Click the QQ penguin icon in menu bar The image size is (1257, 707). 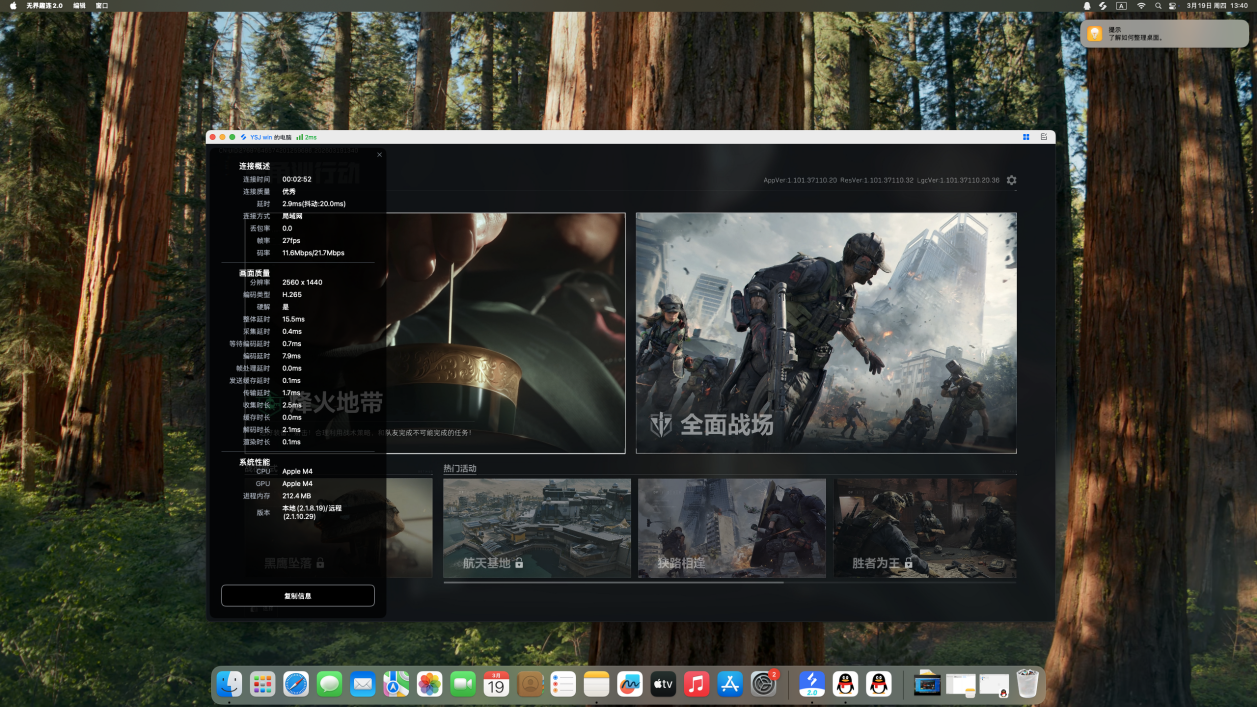click(x=1087, y=6)
